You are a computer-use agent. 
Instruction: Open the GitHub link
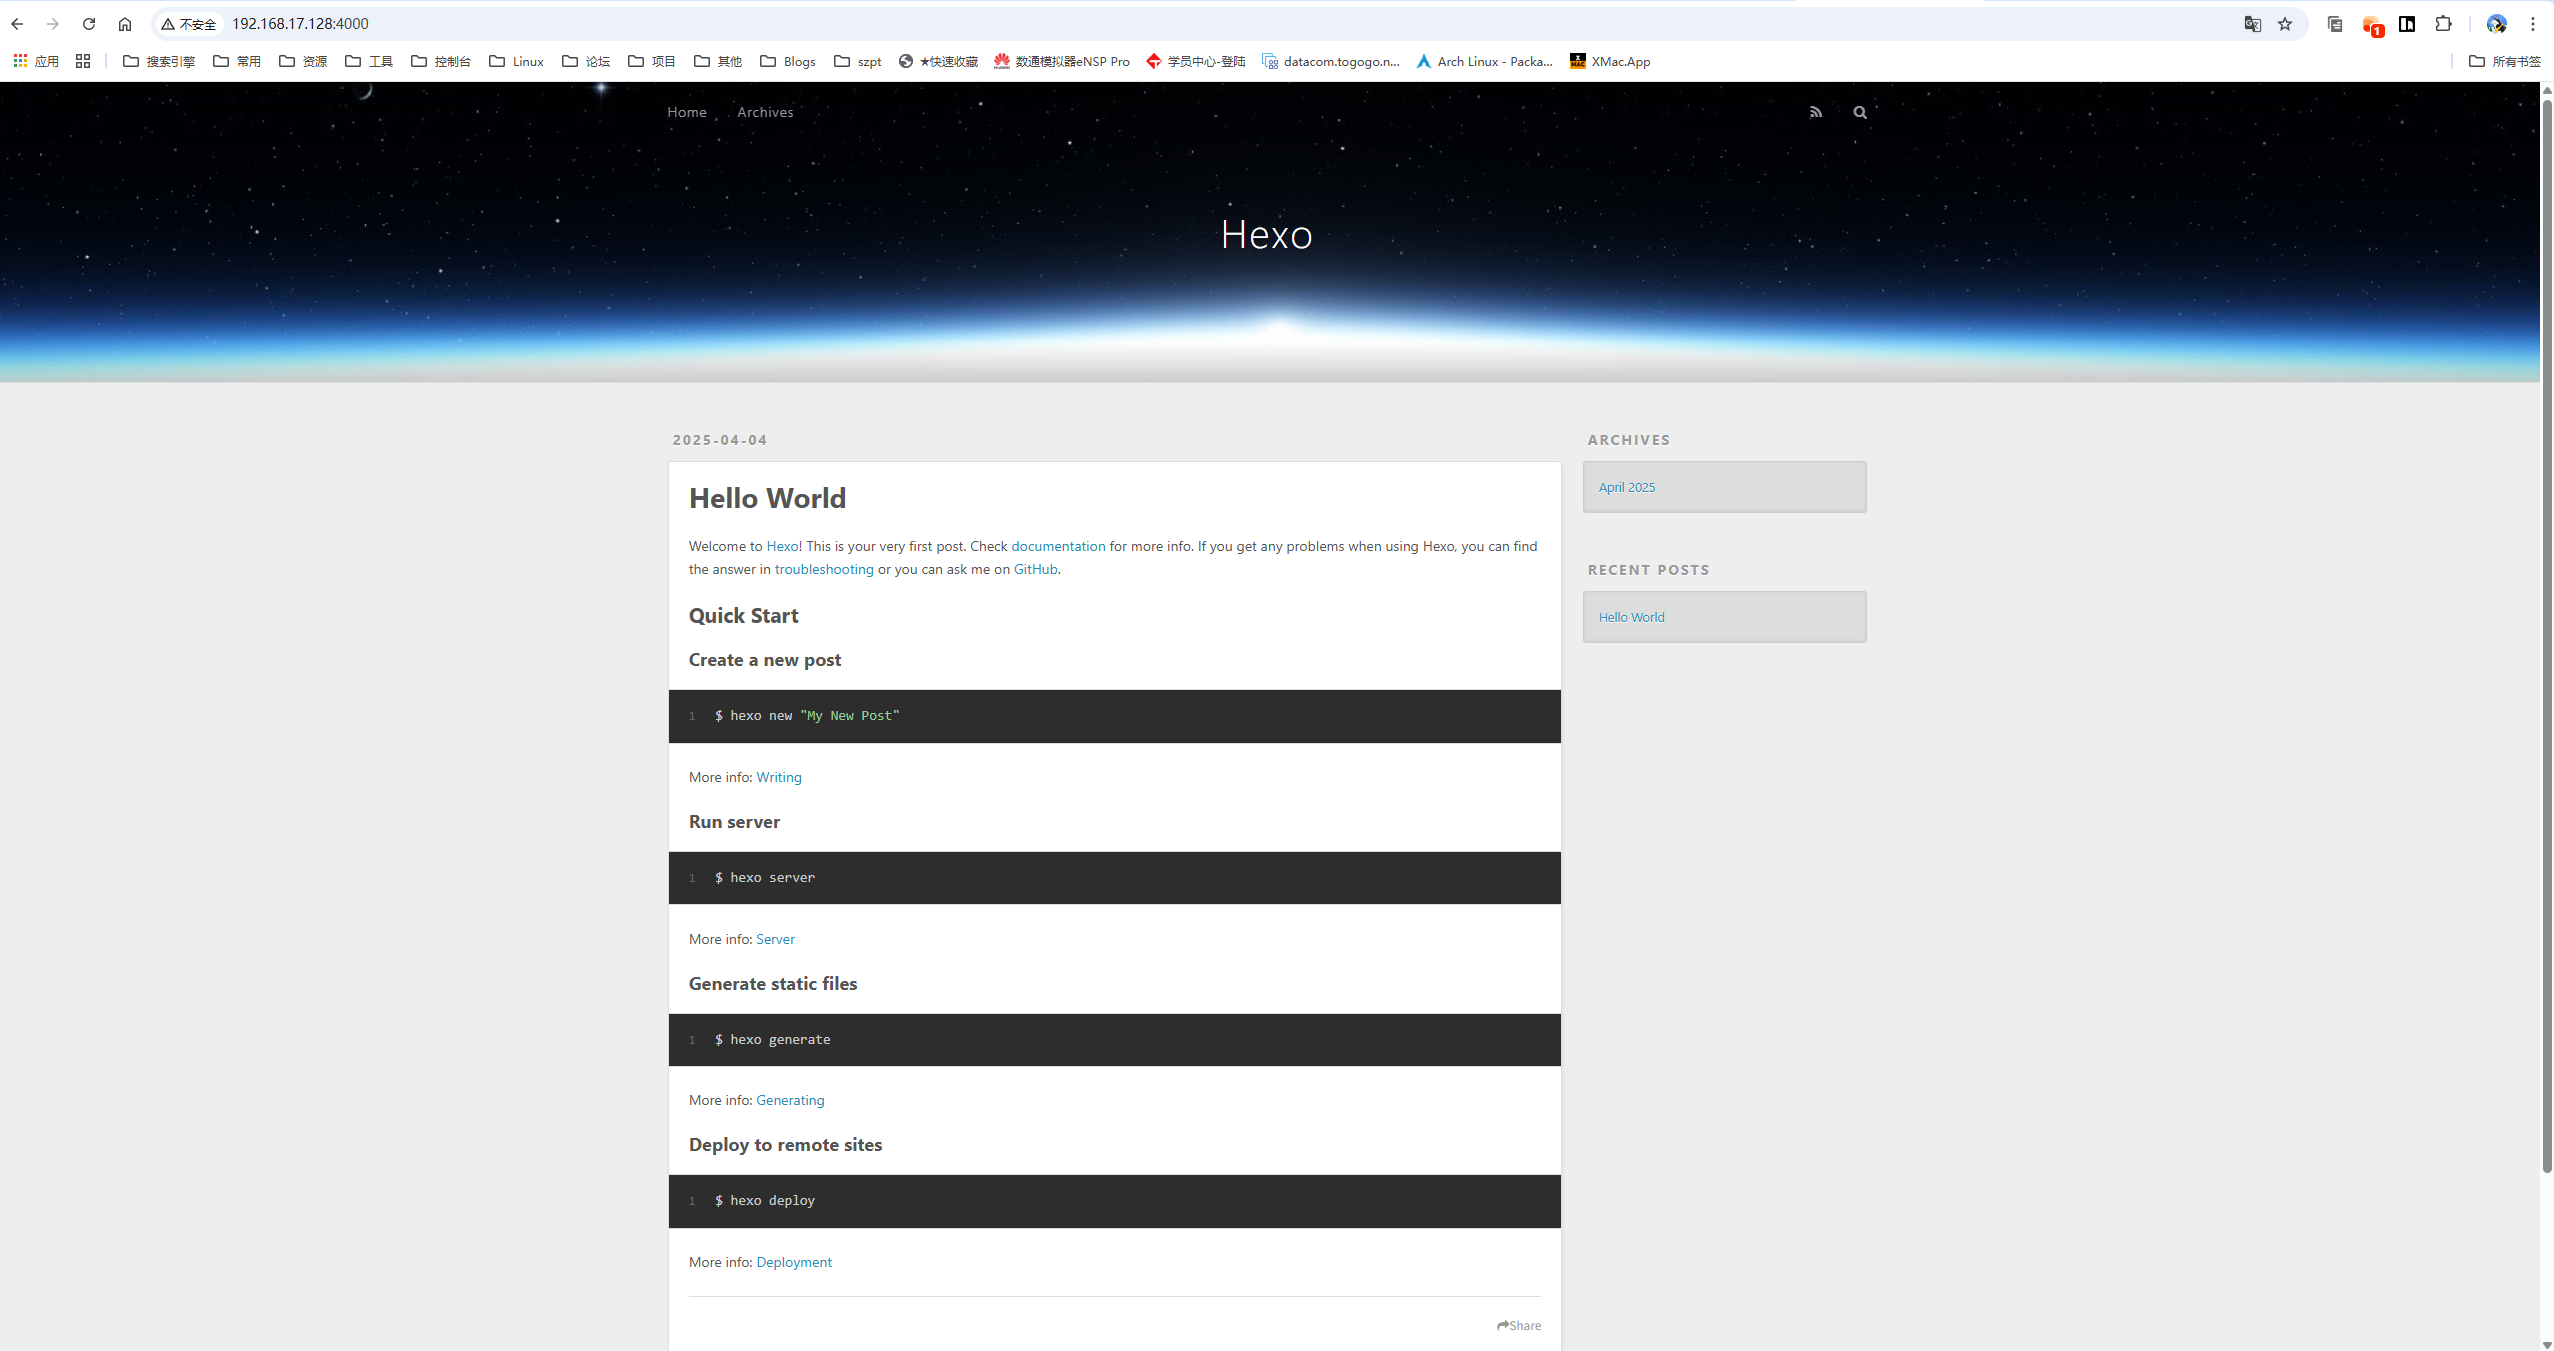pyautogui.click(x=1035, y=569)
